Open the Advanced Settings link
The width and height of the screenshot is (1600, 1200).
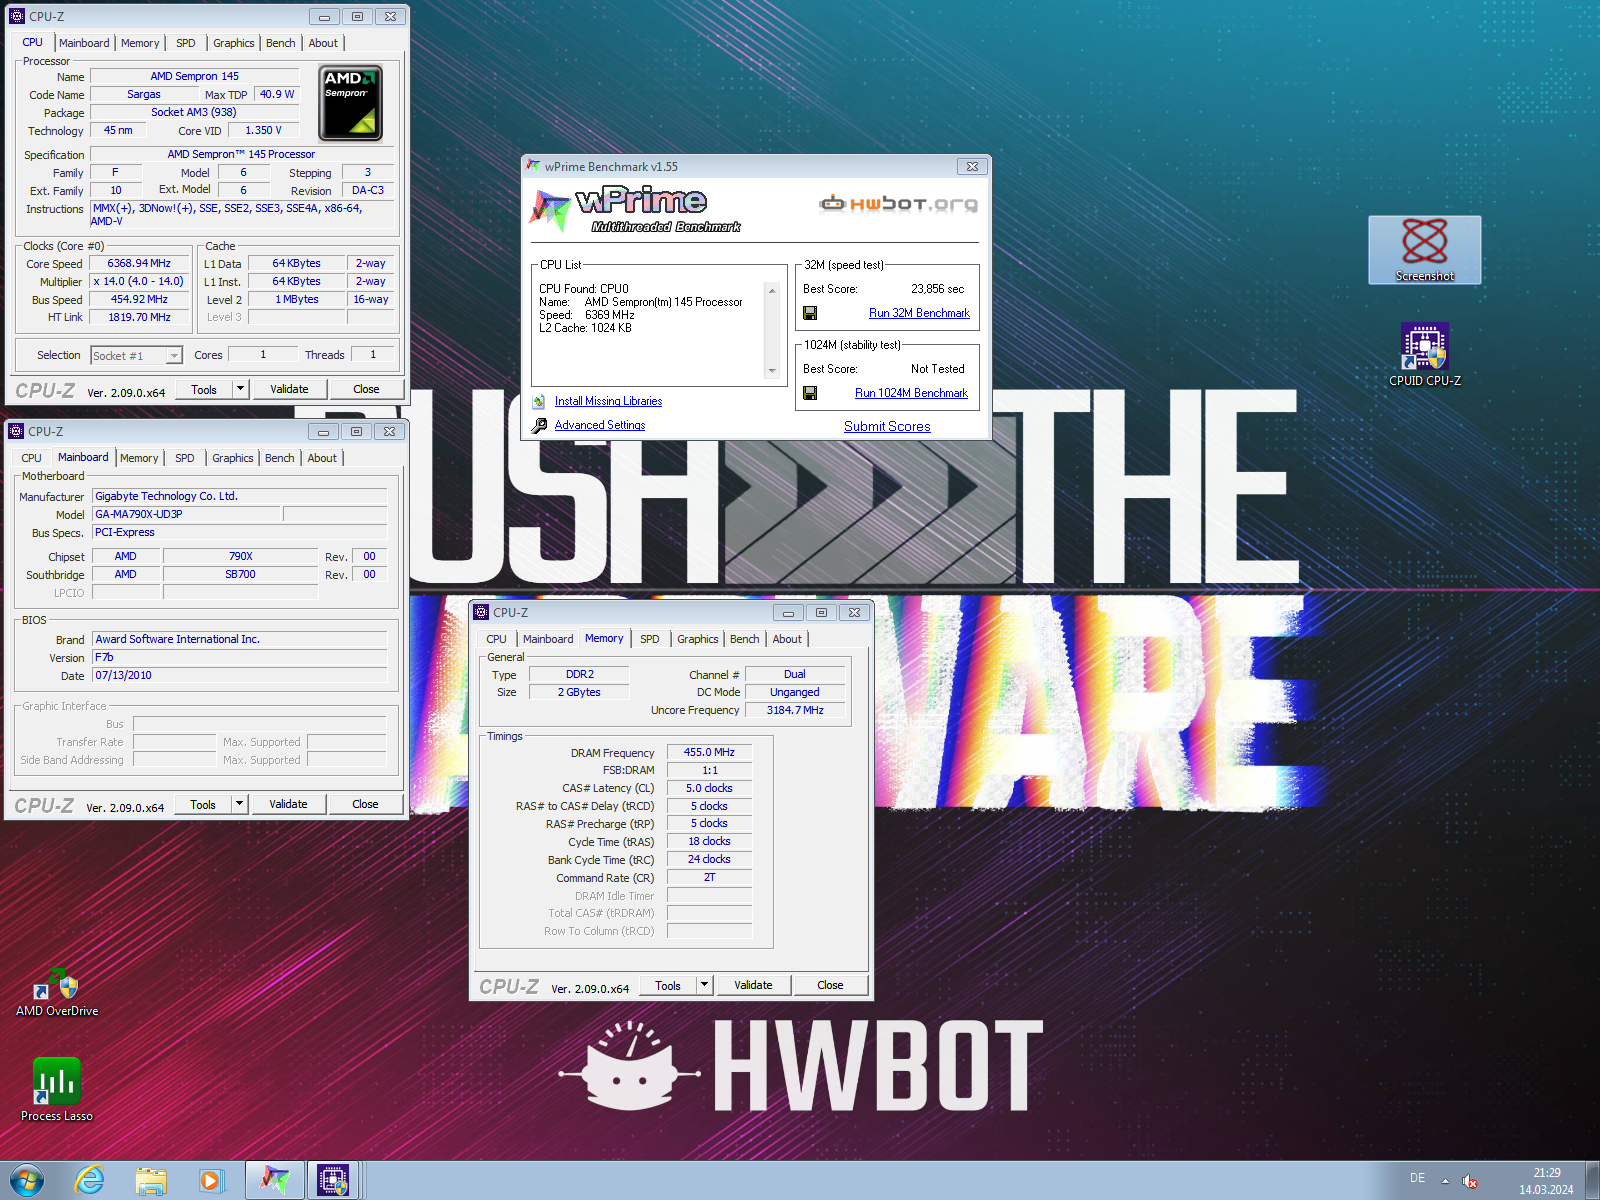[600, 425]
